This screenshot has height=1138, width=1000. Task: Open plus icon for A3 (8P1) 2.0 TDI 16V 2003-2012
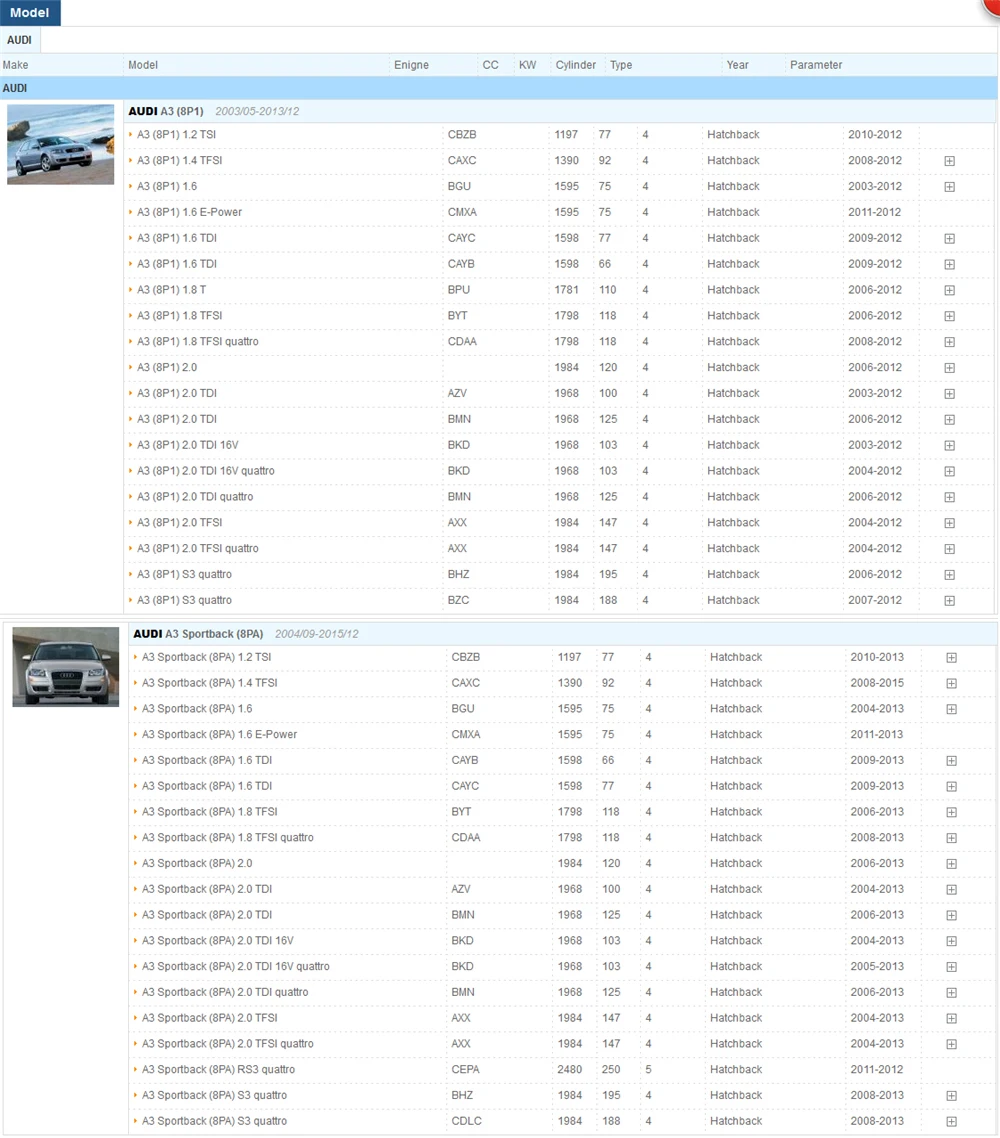point(949,446)
